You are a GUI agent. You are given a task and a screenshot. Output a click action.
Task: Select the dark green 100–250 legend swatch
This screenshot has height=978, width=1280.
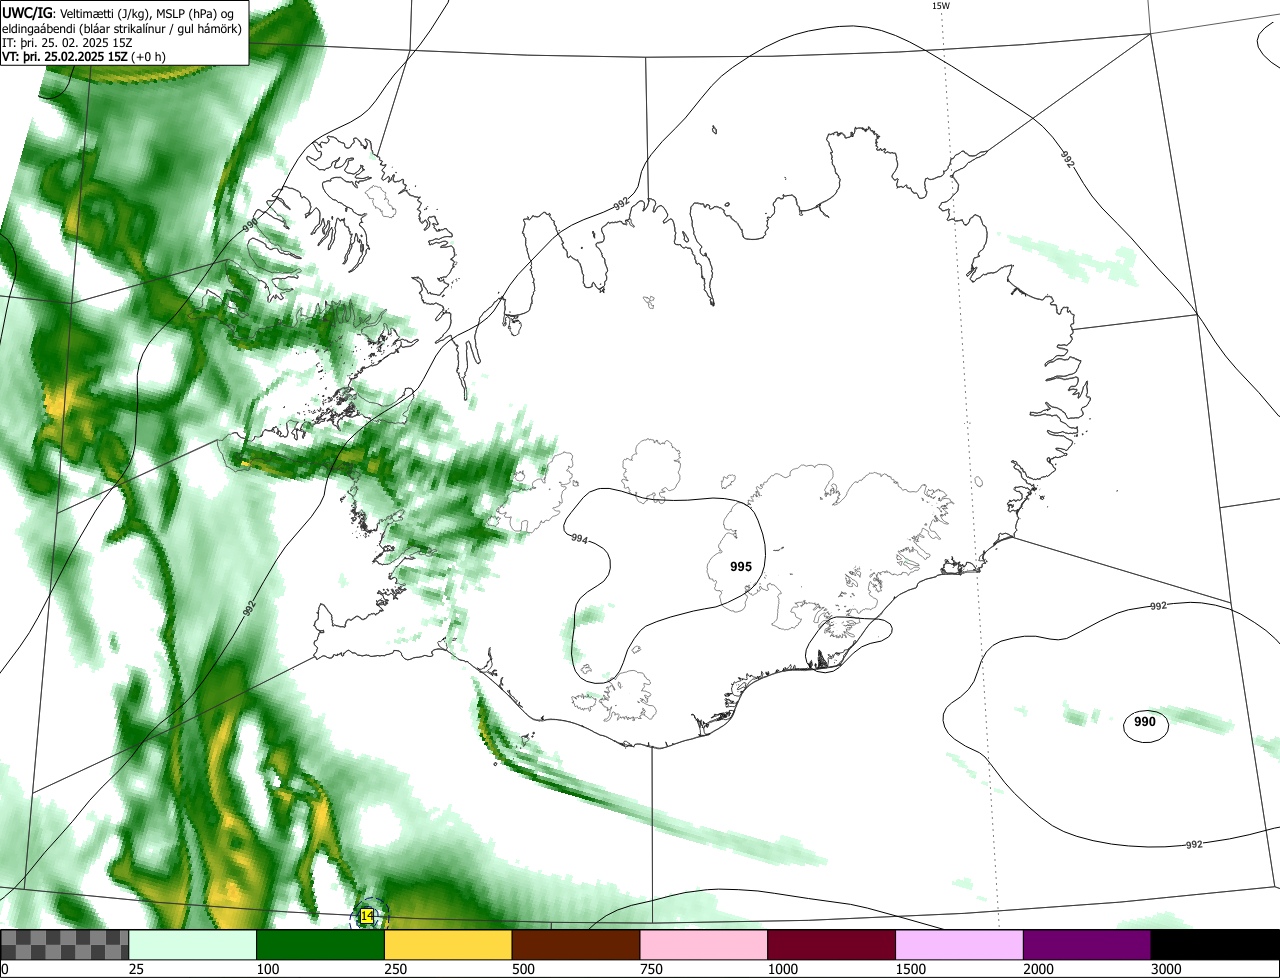tap(321, 944)
